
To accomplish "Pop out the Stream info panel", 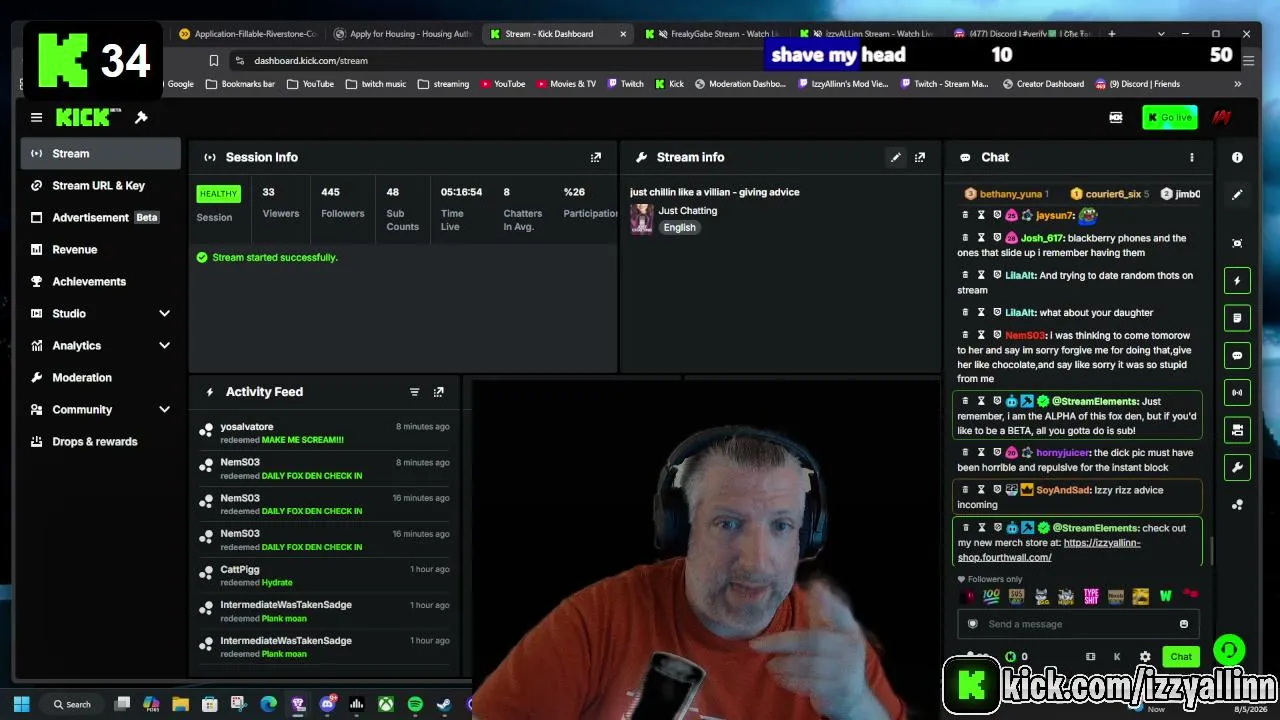I will click(x=920, y=157).
